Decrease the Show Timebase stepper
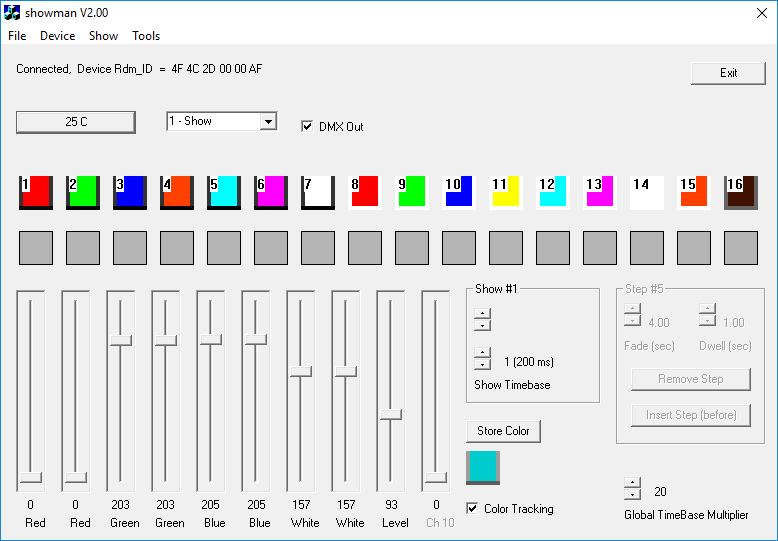Viewport: 778px width, 541px height. click(x=482, y=364)
